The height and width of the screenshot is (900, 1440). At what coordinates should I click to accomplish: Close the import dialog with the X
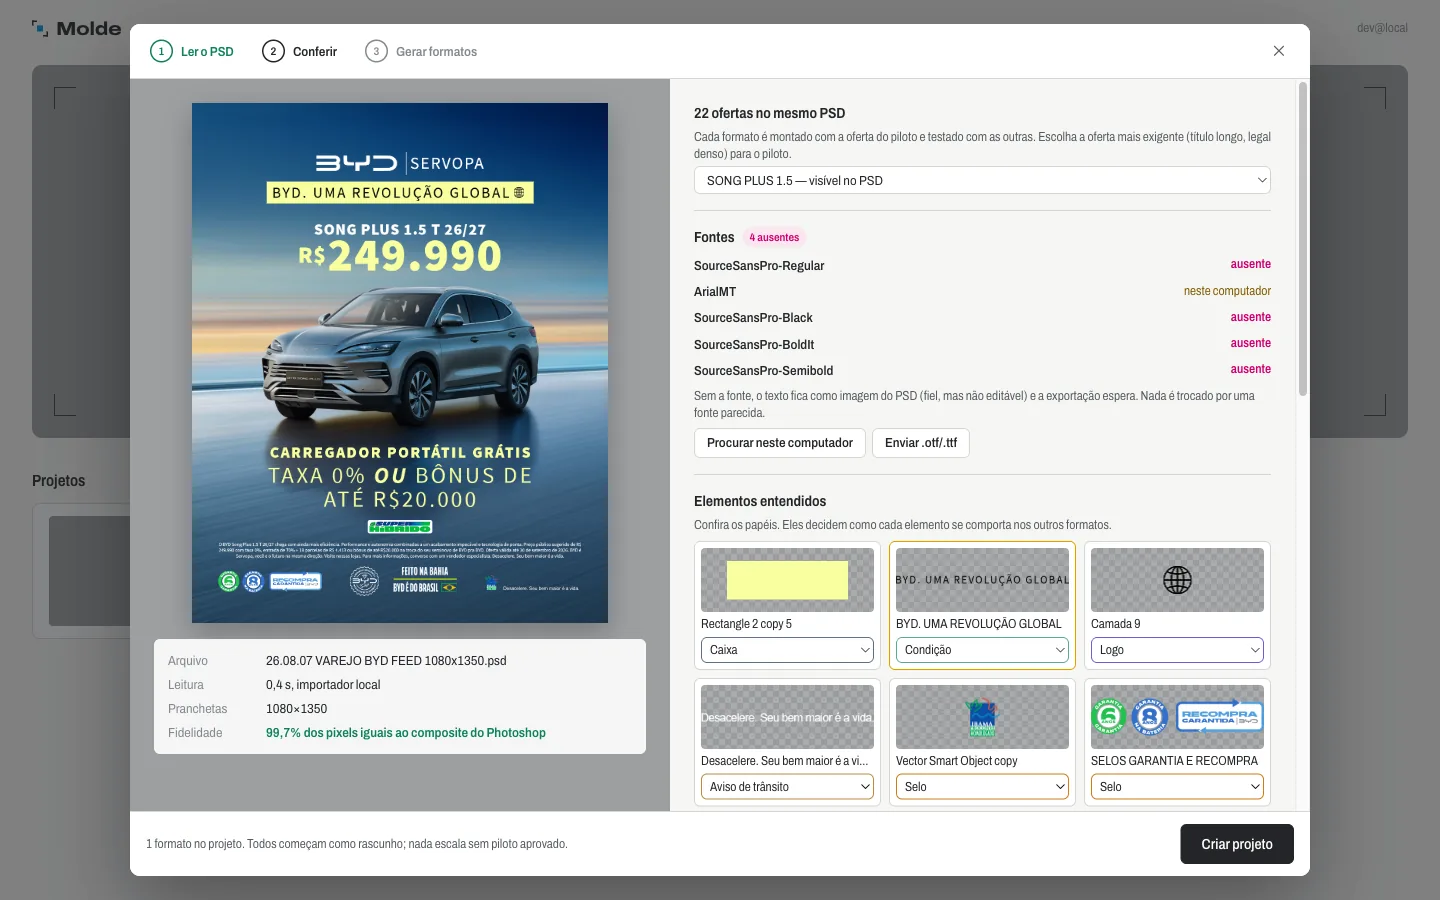(x=1278, y=51)
